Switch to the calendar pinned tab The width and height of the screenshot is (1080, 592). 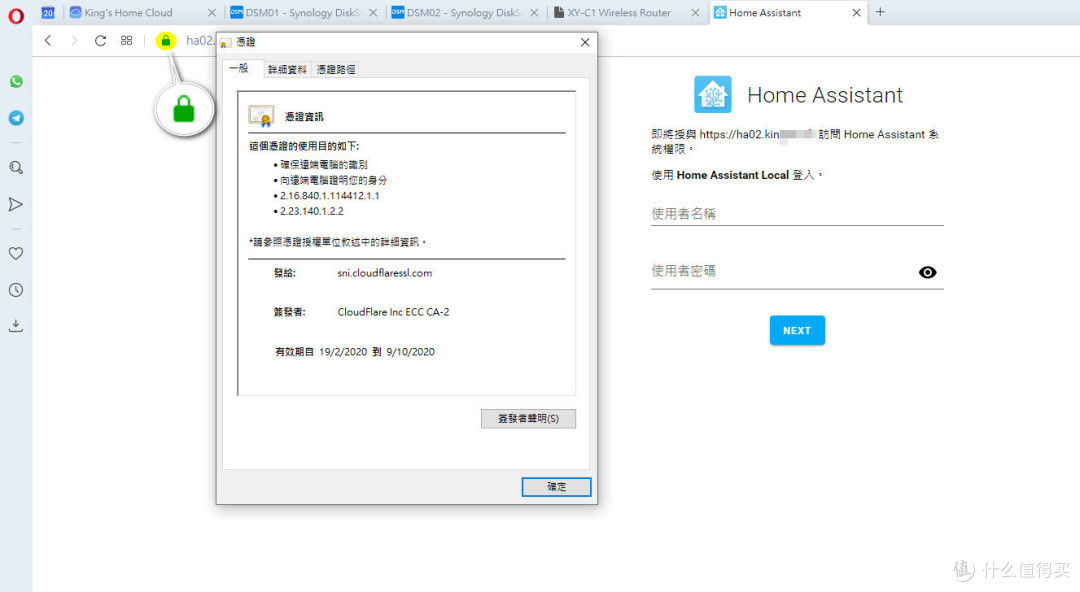tap(48, 12)
